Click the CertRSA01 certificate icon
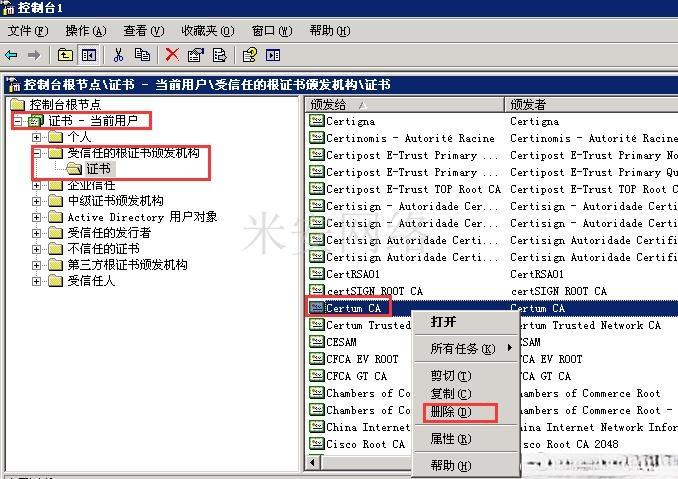The image size is (678, 479). [317, 273]
